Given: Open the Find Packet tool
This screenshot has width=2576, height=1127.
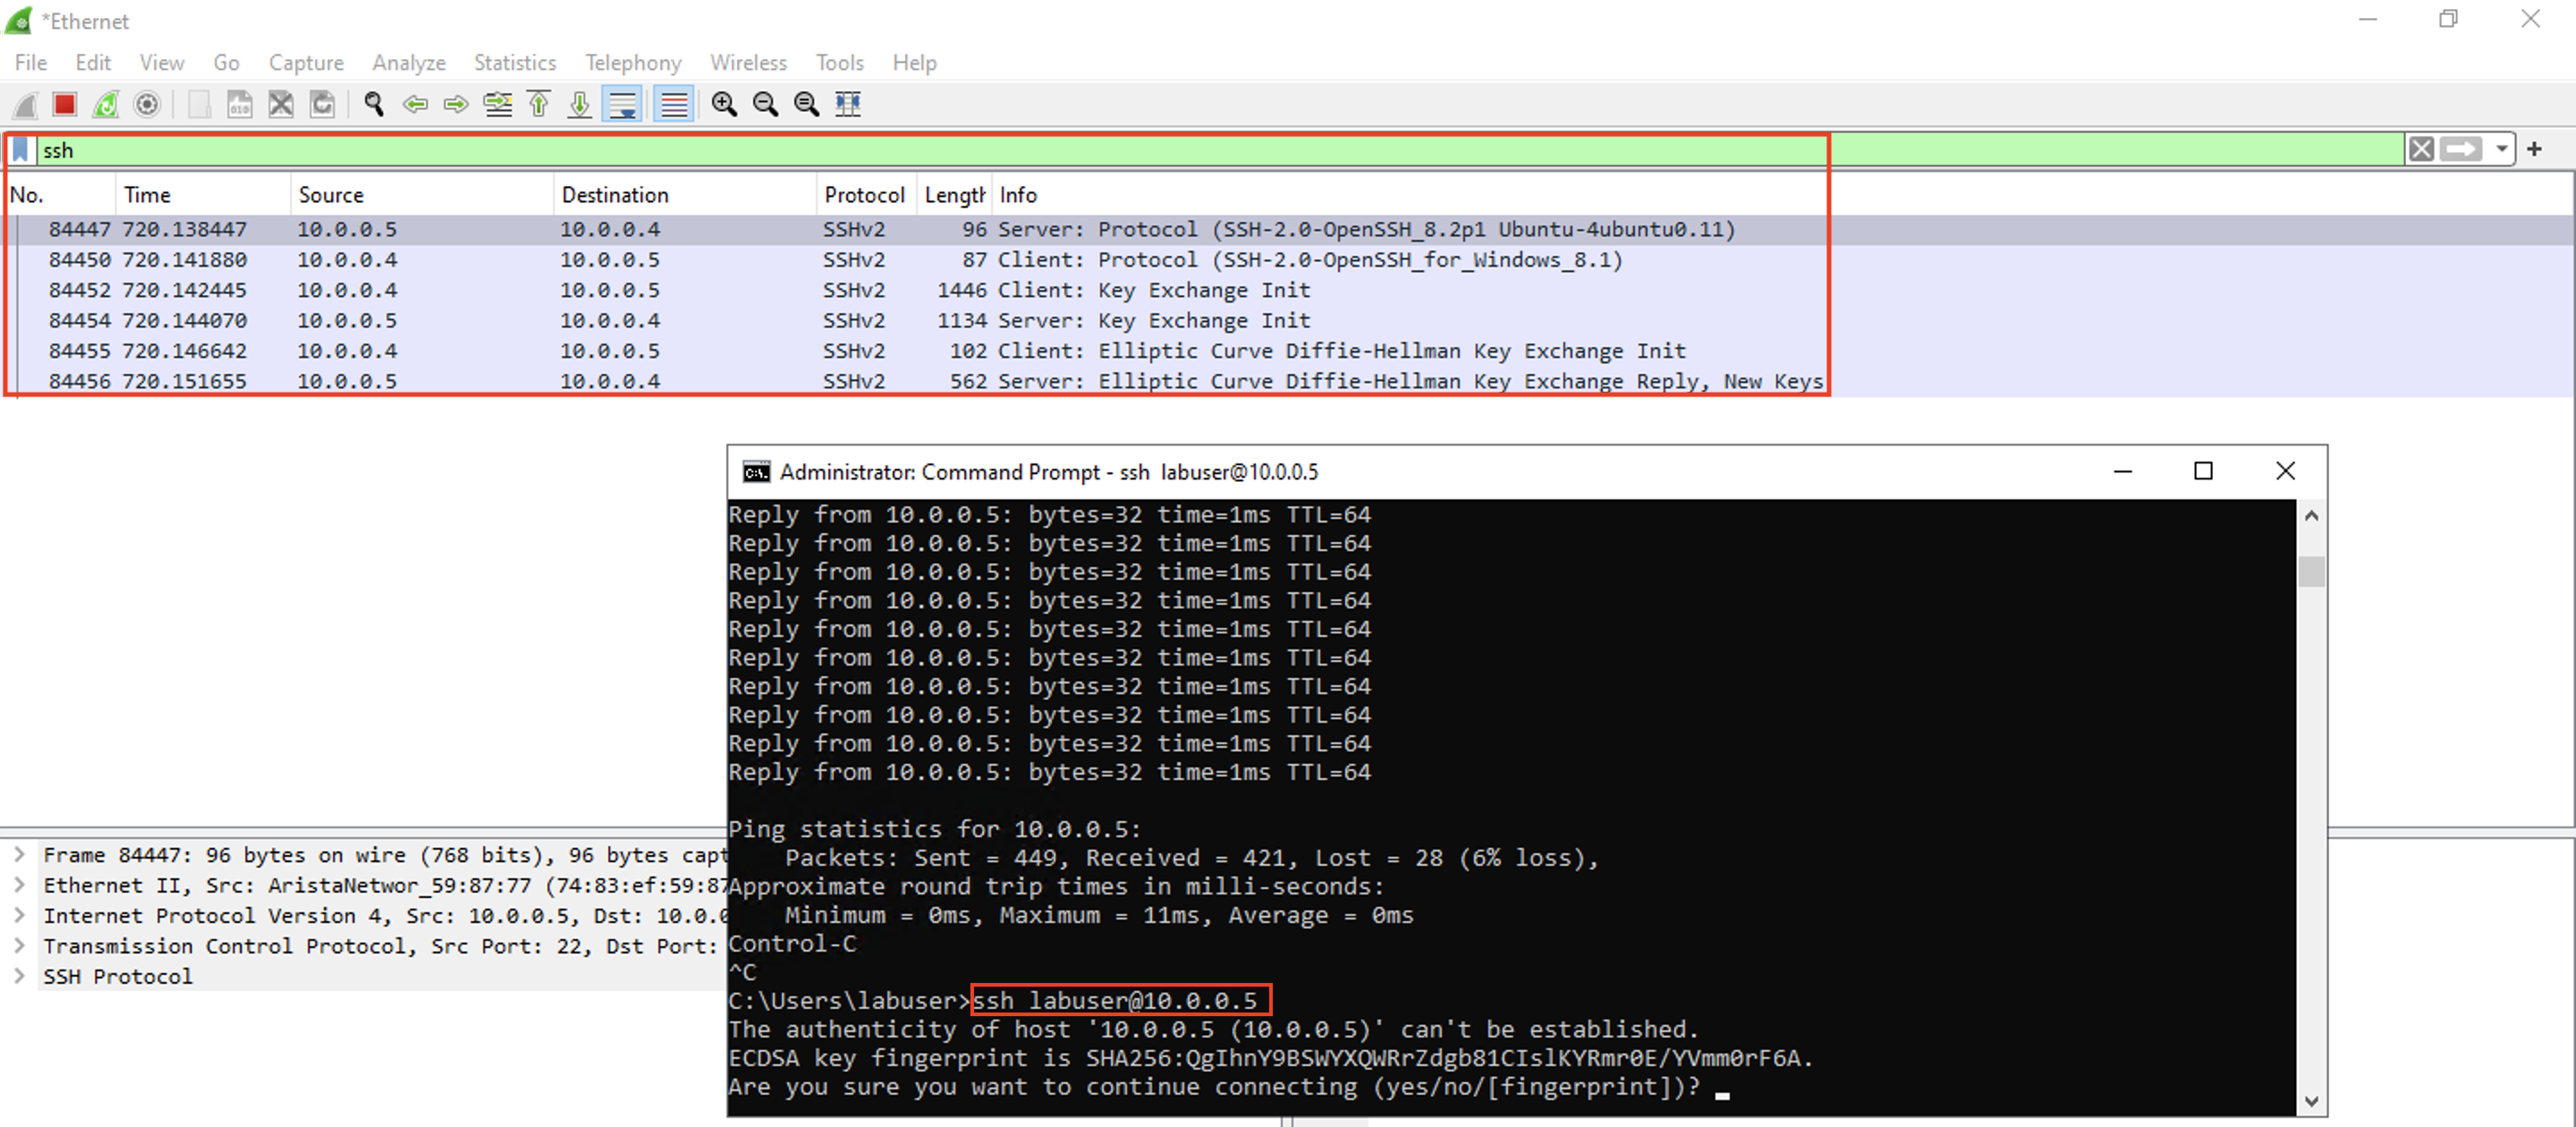Looking at the screenshot, I should point(373,104).
